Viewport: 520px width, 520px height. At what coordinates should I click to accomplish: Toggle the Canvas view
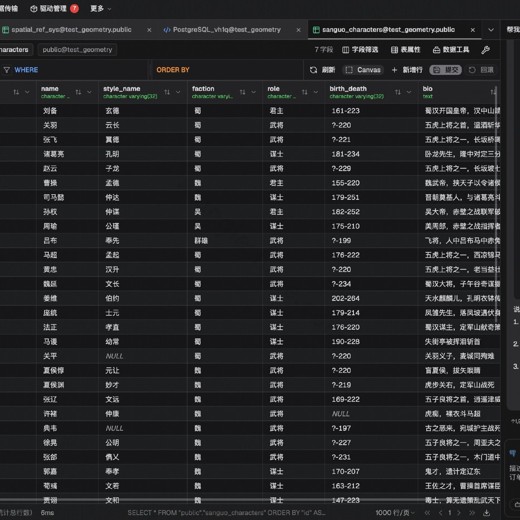point(363,70)
